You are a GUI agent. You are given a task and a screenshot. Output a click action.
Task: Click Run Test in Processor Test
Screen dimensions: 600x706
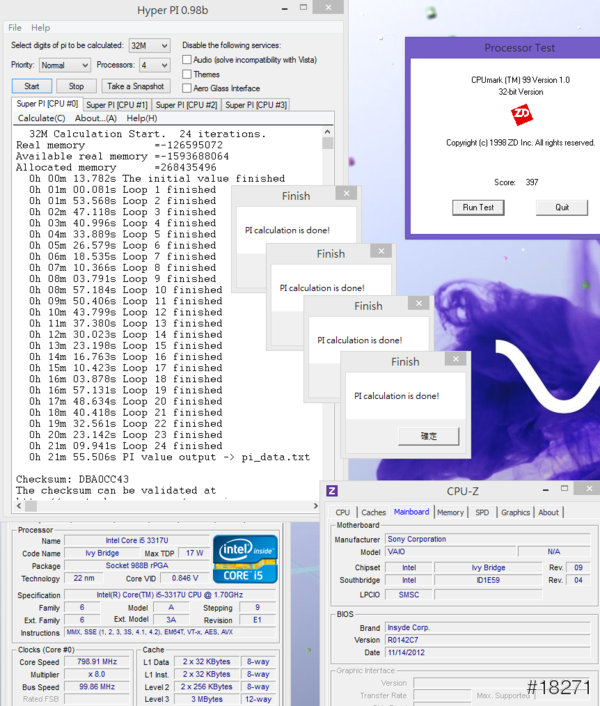[x=478, y=208]
